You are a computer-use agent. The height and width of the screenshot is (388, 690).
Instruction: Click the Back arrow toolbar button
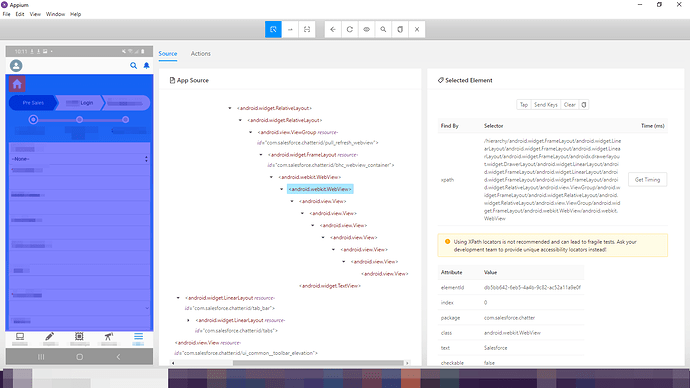pos(333,29)
